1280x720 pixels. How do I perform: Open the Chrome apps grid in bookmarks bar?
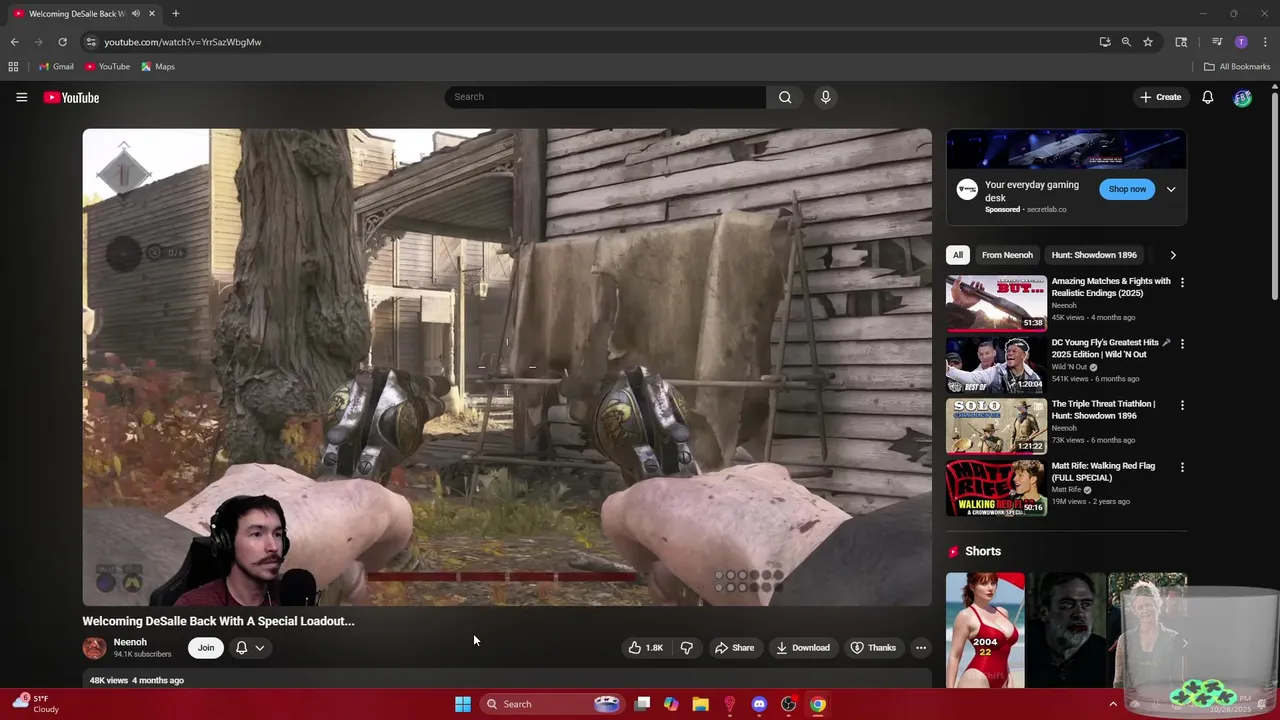pos(13,67)
